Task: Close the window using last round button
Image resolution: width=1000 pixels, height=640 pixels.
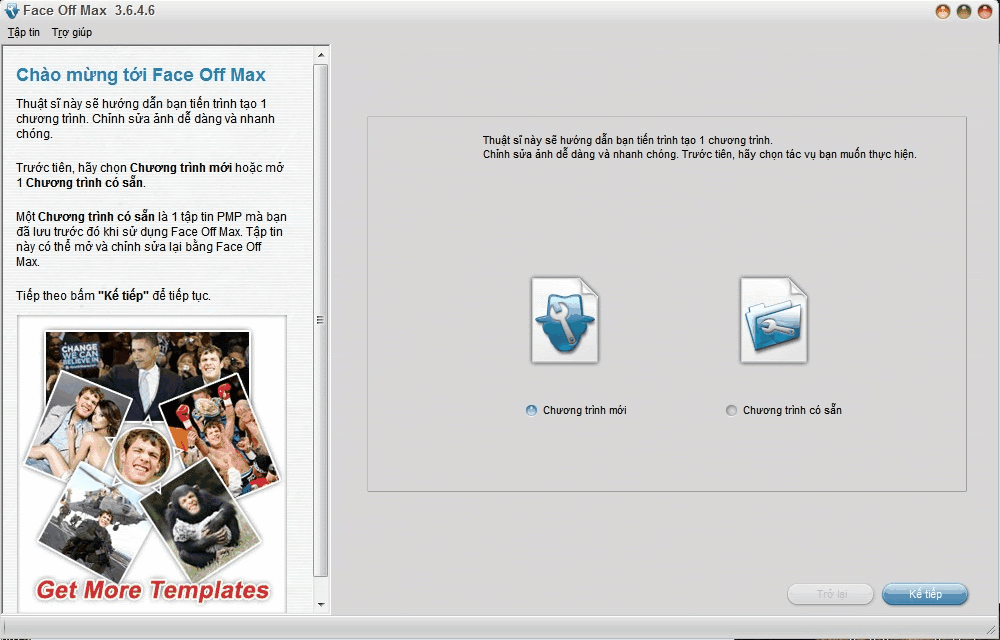Action: (985, 11)
